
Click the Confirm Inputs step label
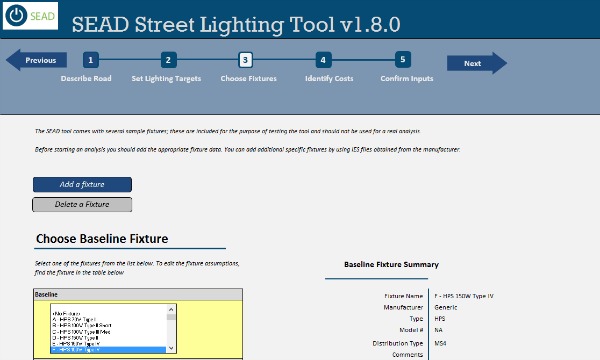[407, 78]
